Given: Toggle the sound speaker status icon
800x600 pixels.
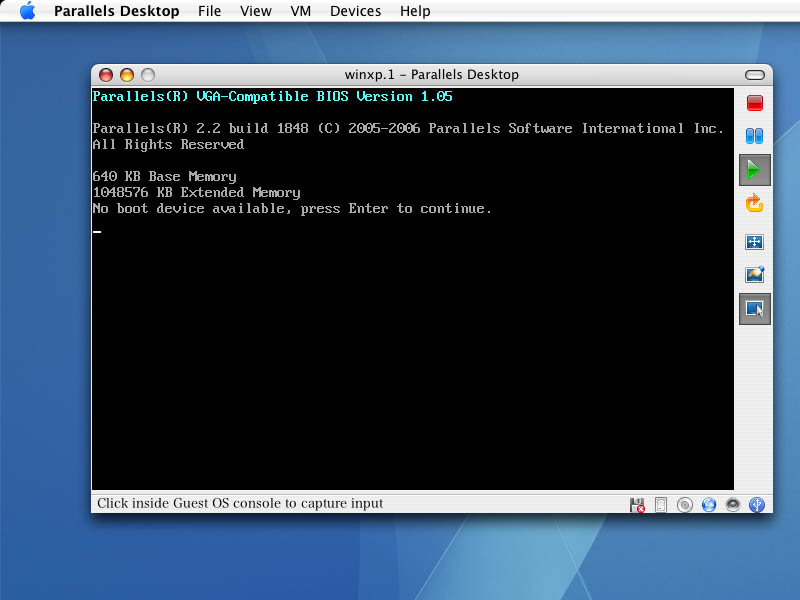Looking at the screenshot, I should coord(733,505).
